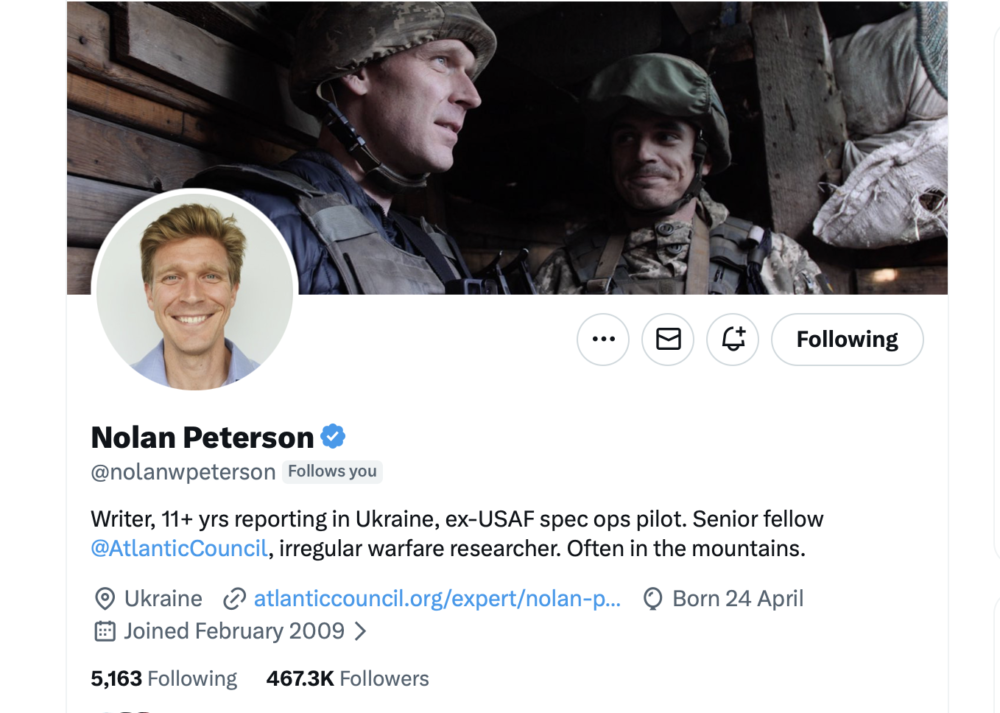Click the bell notification subscribe icon
The image size is (1000, 713).
click(x=733, y=339)
